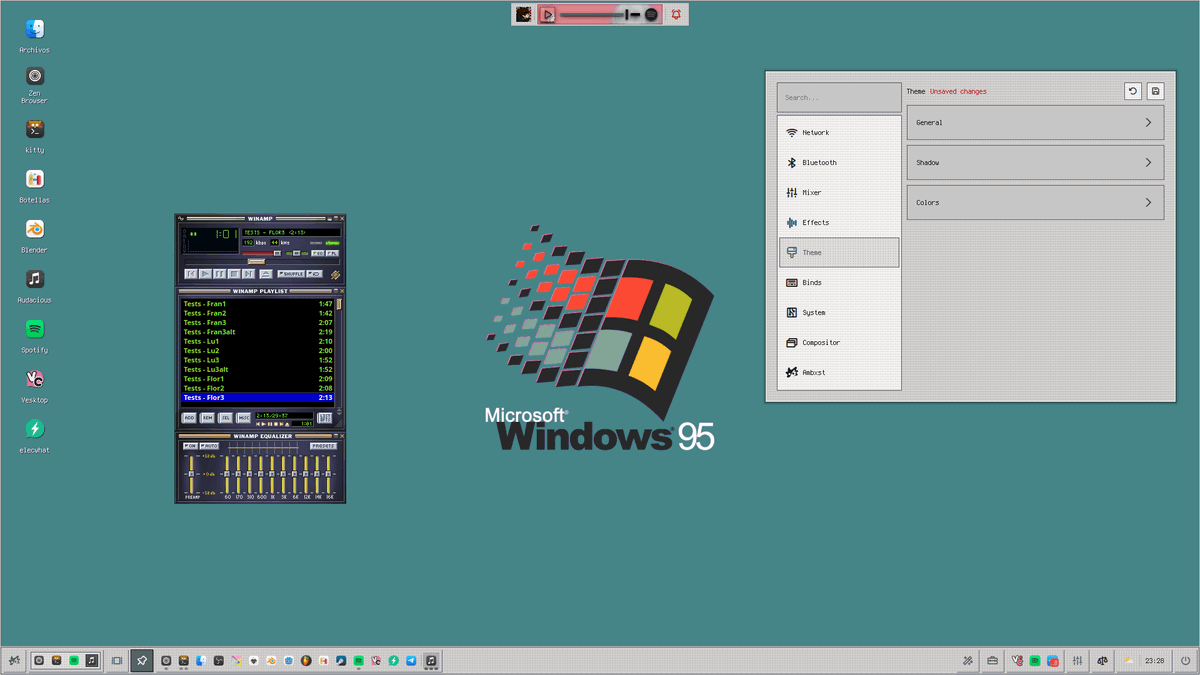Toggle Winamp PL playlist window button
The height and width of the screenshot is (675, 1200).
pyautogui.click(x=332, y=253)
